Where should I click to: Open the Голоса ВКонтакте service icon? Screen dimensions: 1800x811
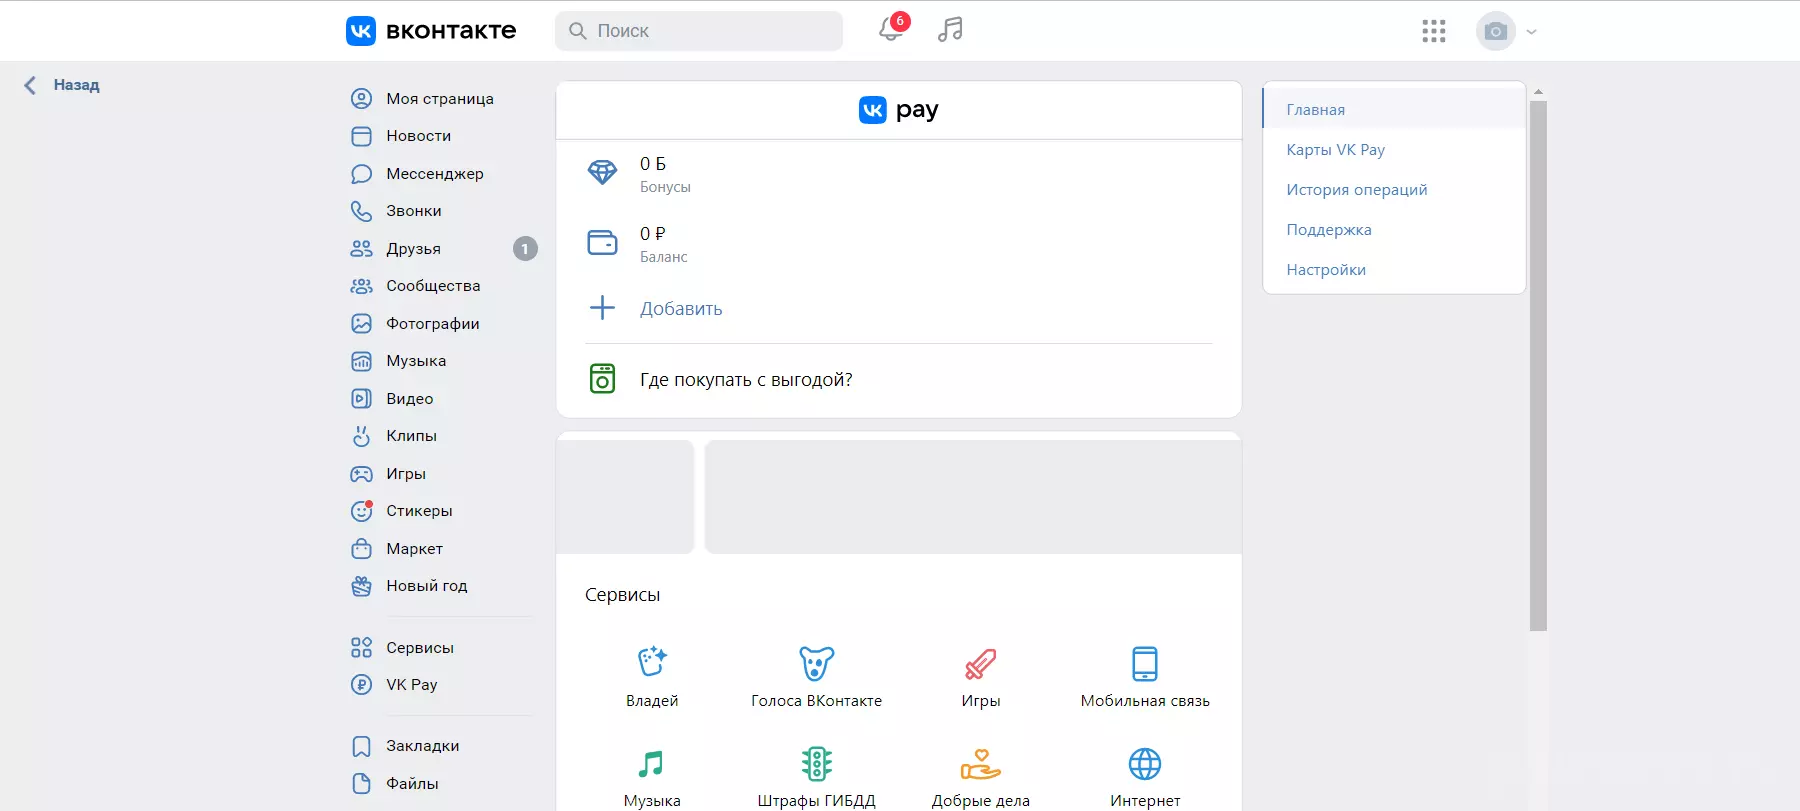pos(816,663)
